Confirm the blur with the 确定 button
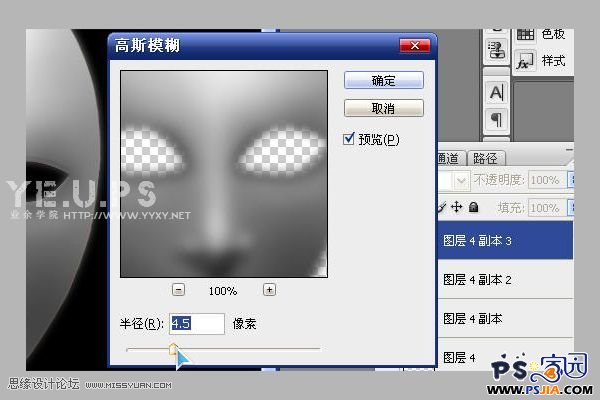The image size is (600, 400). pos(383,80)
